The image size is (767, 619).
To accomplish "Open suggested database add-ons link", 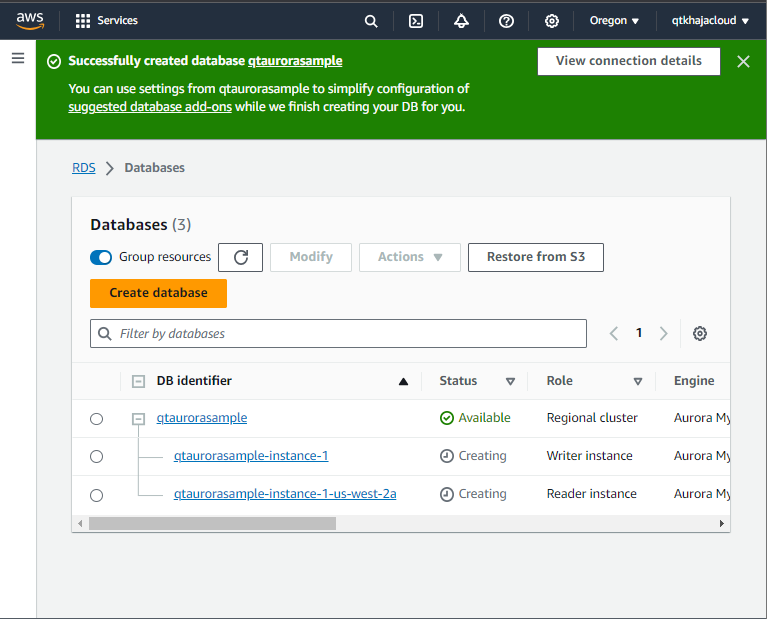I will pyautogui.click(x=150, y=107).
